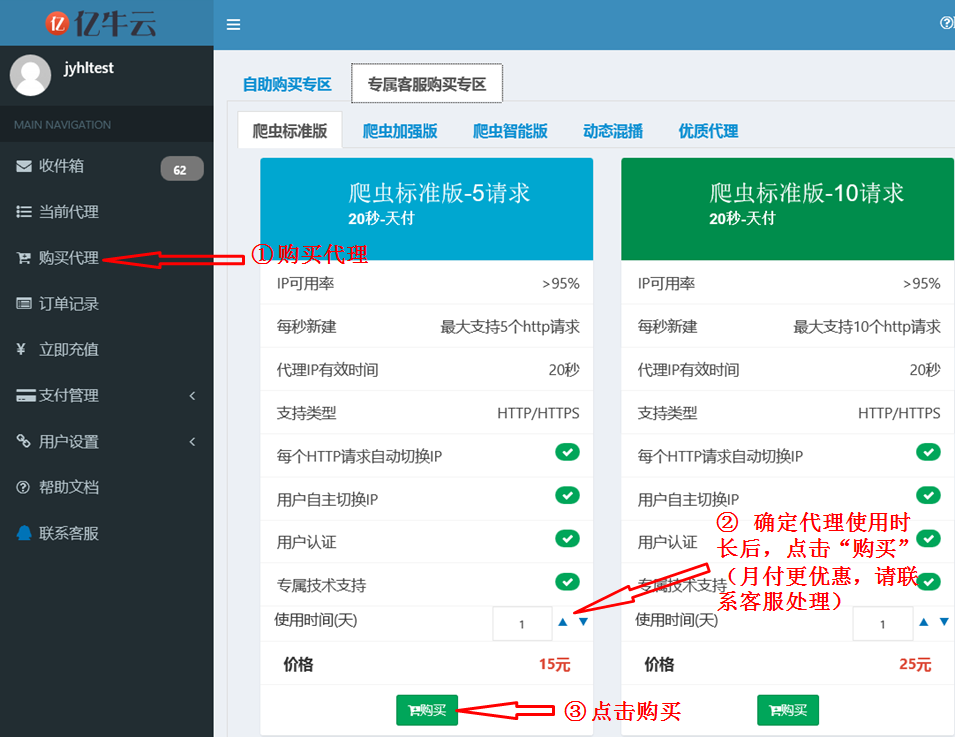Switch to 专属客服购买专区 tab

(426, 84)
